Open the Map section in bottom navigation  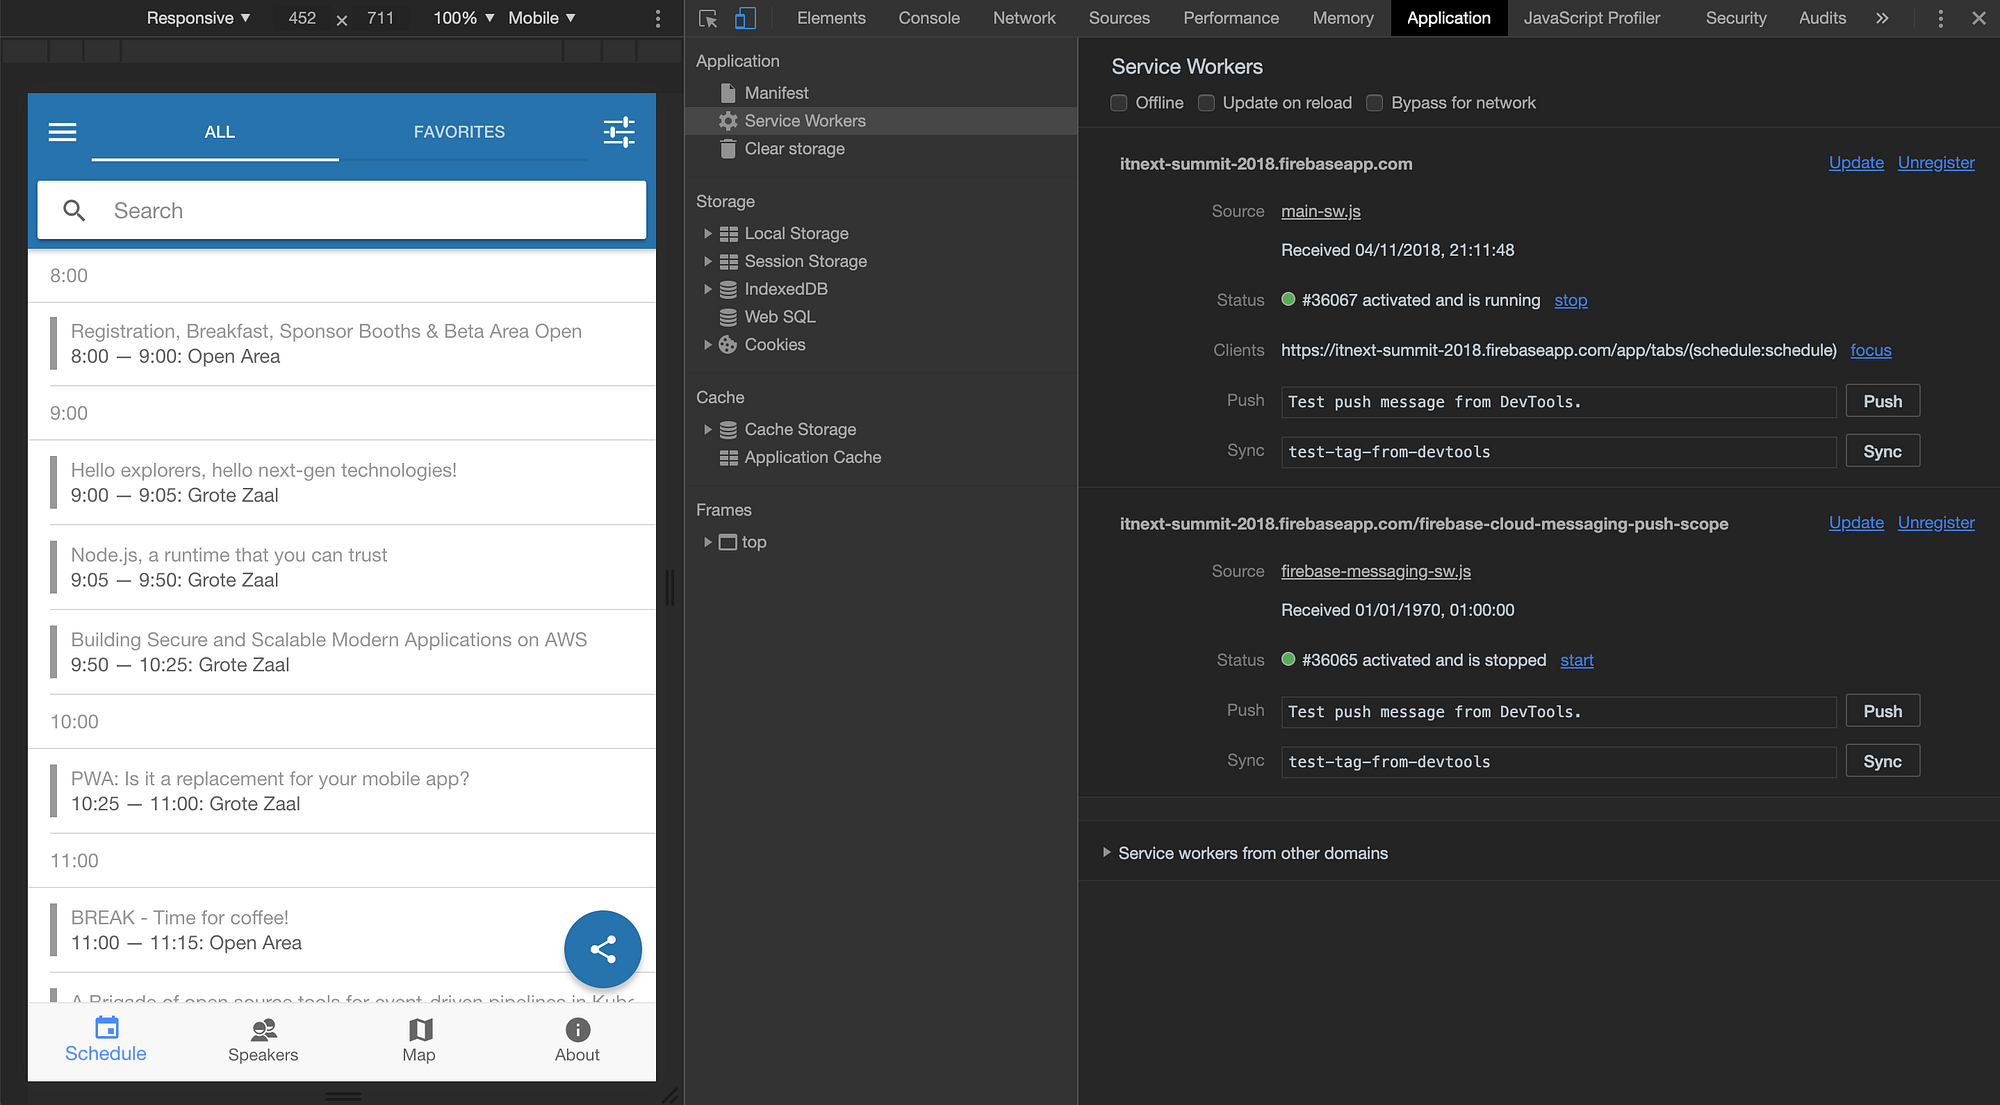pyautogui.click(x=419, y=1040)
